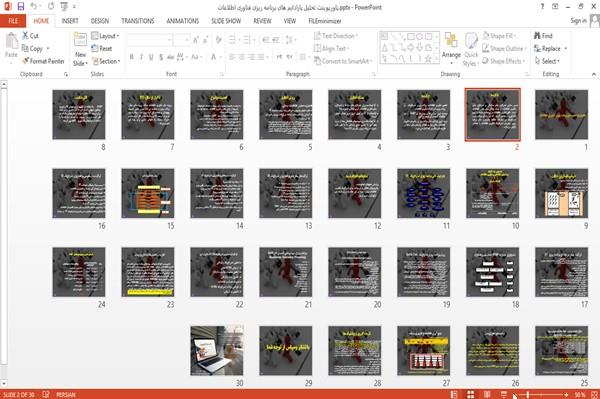Toggle Italic formatting

tap(141, 57)
